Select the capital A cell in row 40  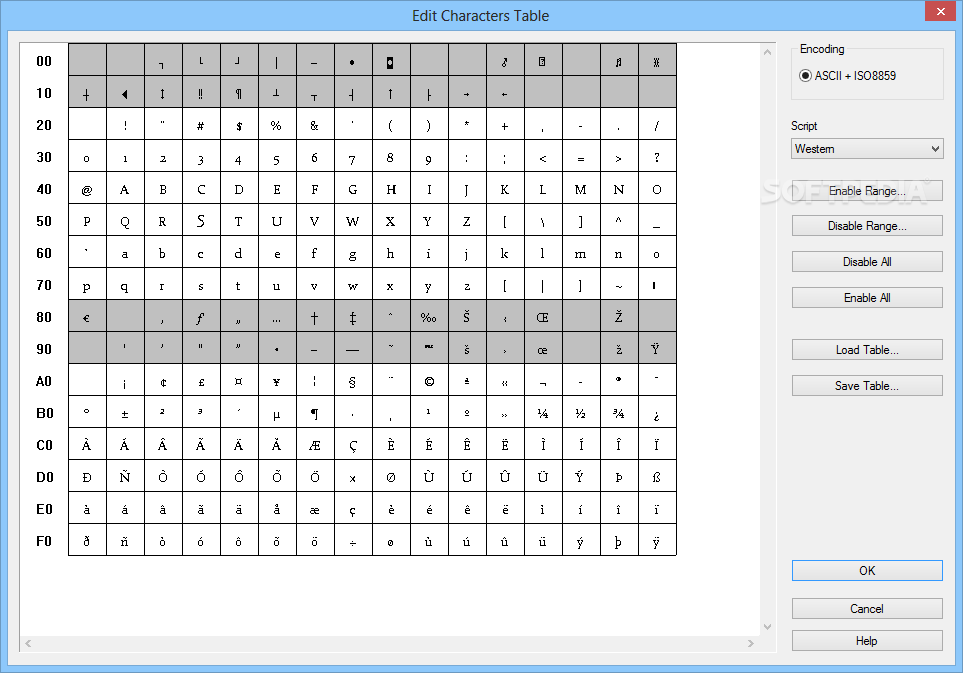pos(125,190)
